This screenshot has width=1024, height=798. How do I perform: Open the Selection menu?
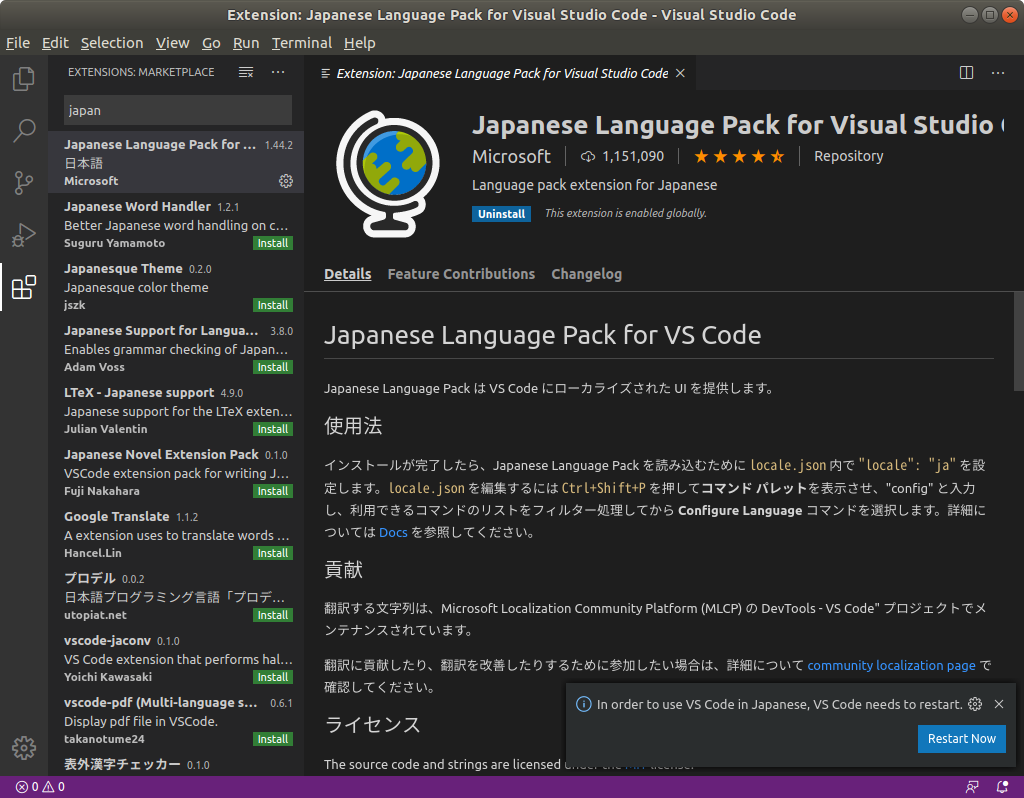(112, 43)
